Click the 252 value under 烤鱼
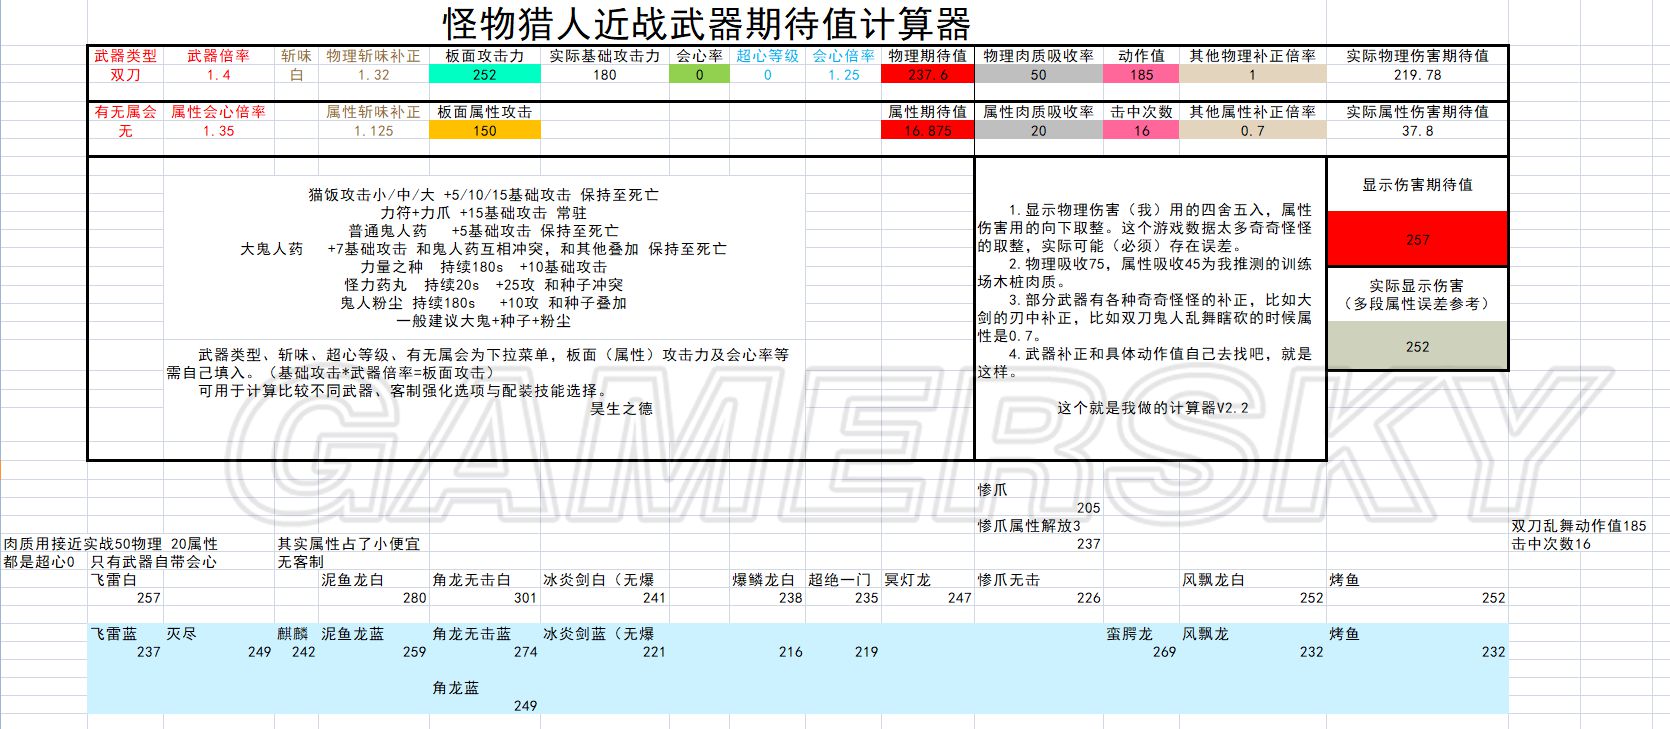 (x=1493, y=598)
